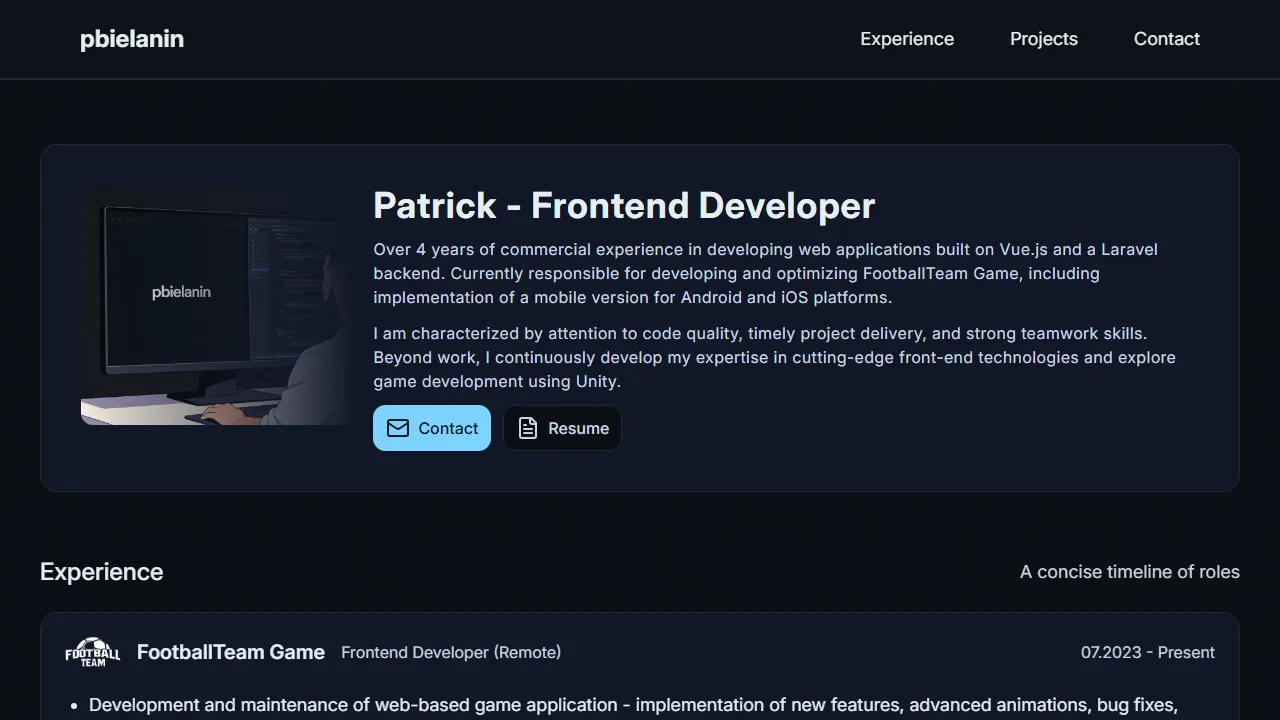Click the hero illustration of the developer
This screenshot has height=720, width=1280.
point(213,305)
